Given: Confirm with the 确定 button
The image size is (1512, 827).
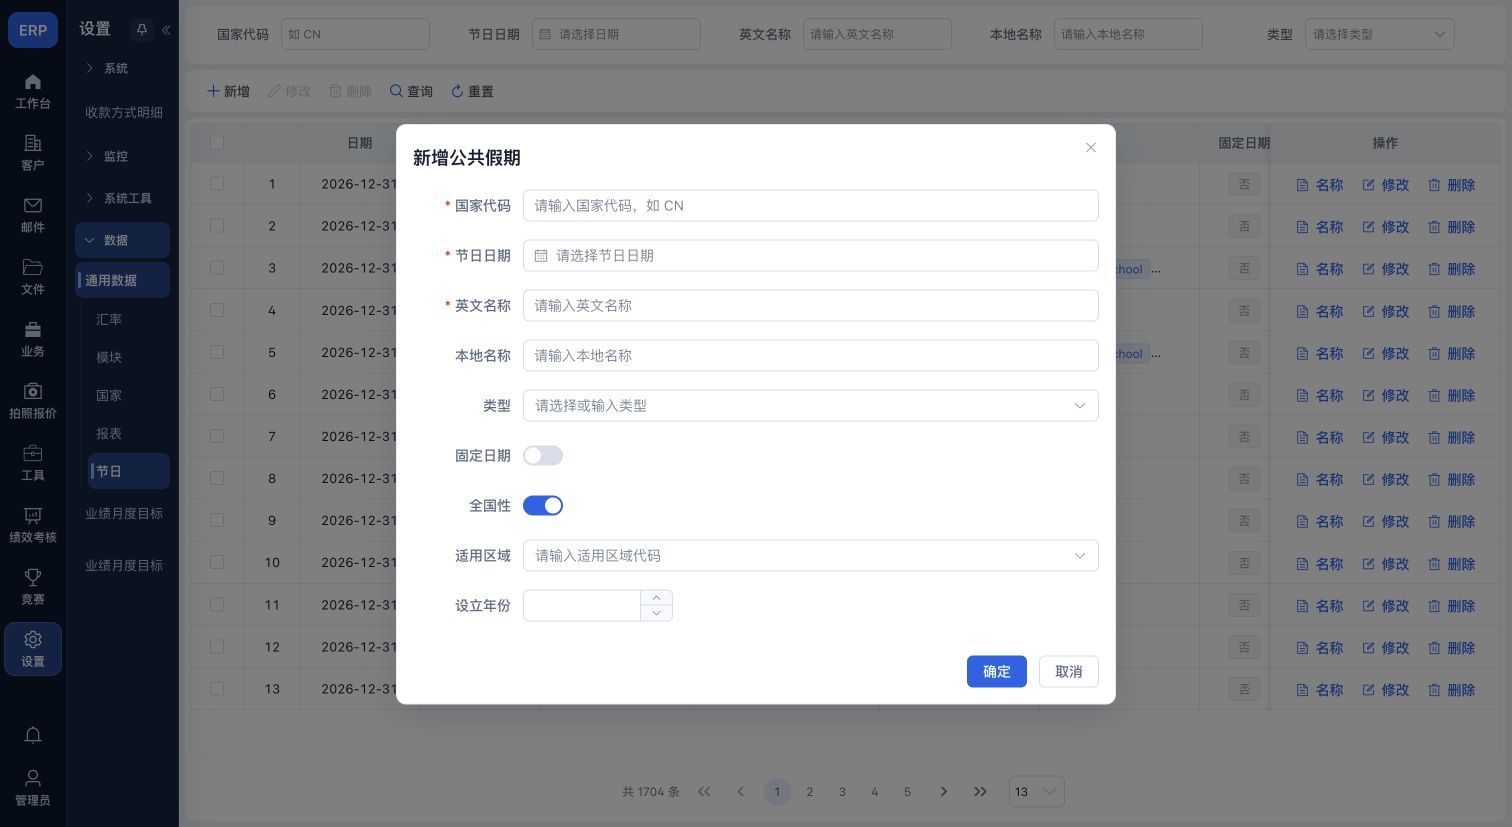Looking at the screenshot, I should click(997, 672).
